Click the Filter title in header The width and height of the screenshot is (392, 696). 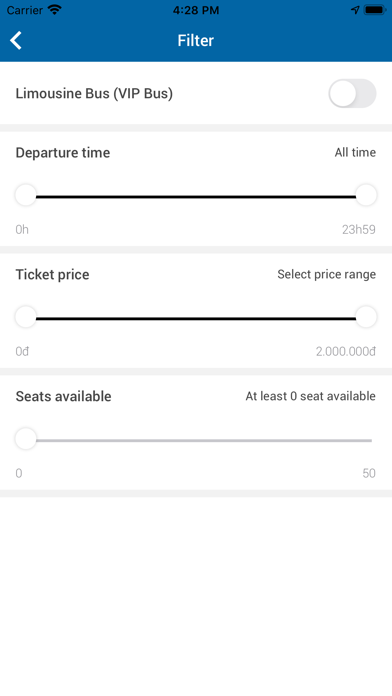[196, 40]
